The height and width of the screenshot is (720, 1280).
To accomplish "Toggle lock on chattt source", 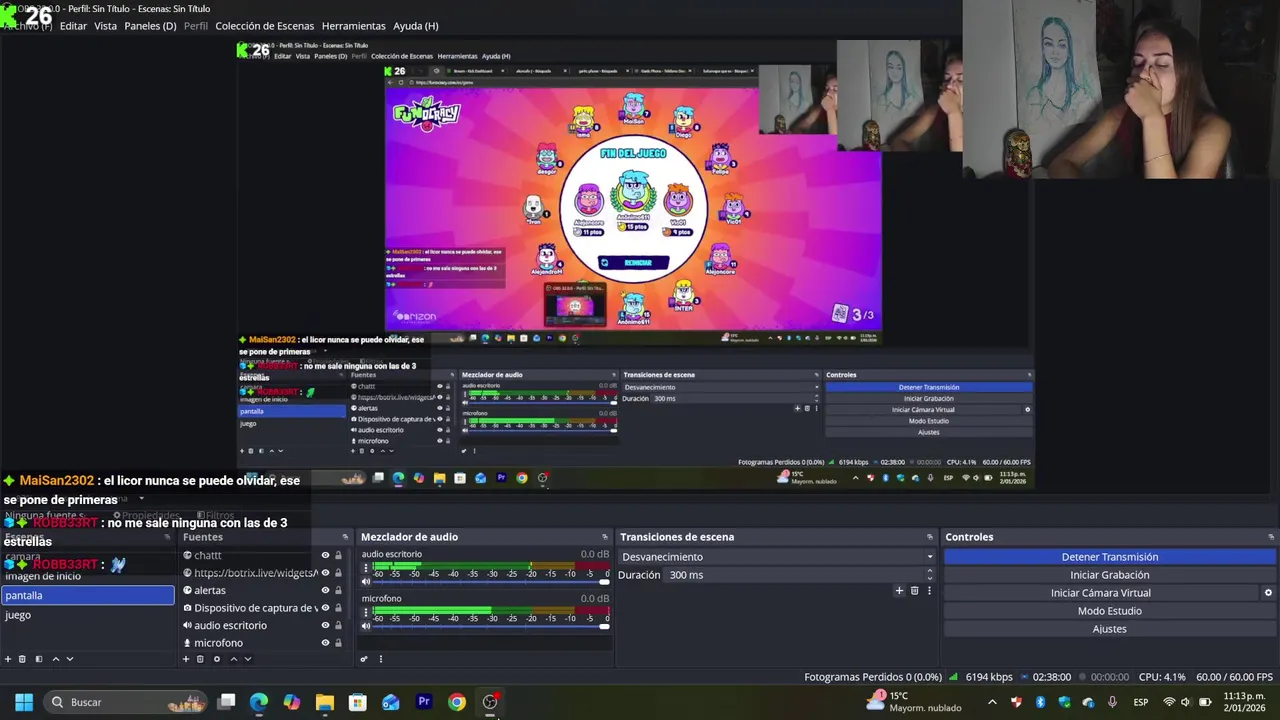I will point(338,555).
